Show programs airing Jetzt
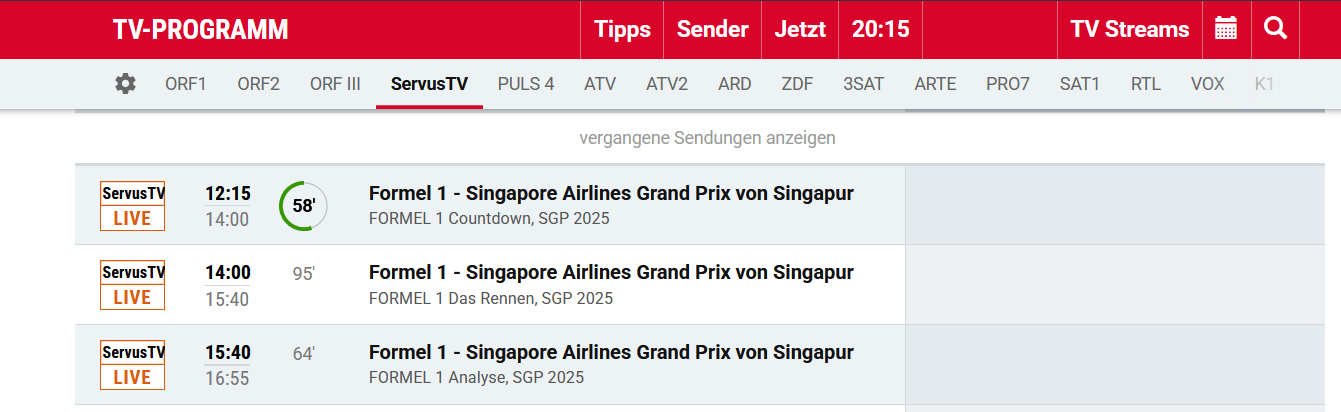 [x=800, y=29]
